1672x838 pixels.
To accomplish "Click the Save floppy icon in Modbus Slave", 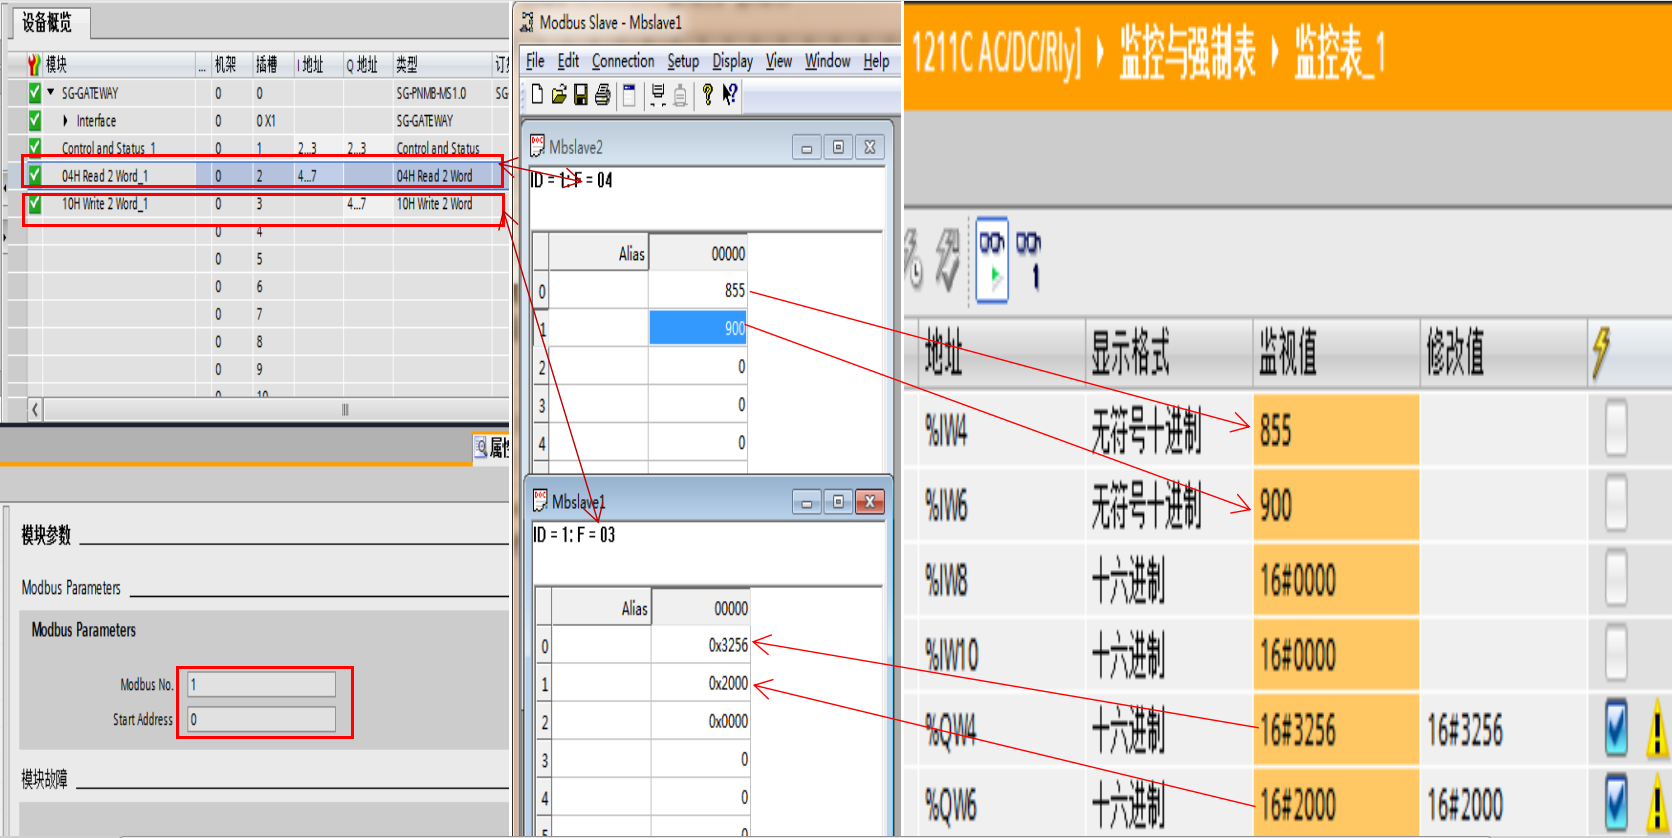I will point(581,95).
